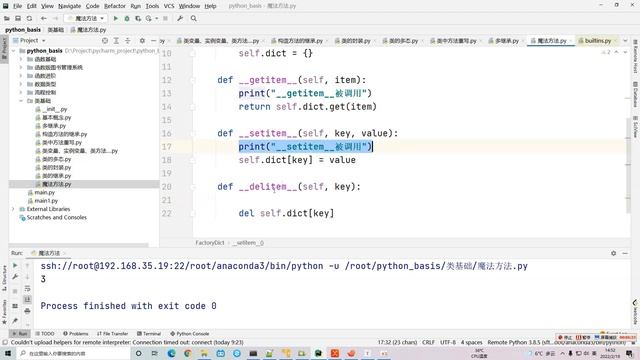The height and width of the screenshot is (360, 640).
Task: Click the Profile run icon in toolbar
Action: click(x=149, y=18)
